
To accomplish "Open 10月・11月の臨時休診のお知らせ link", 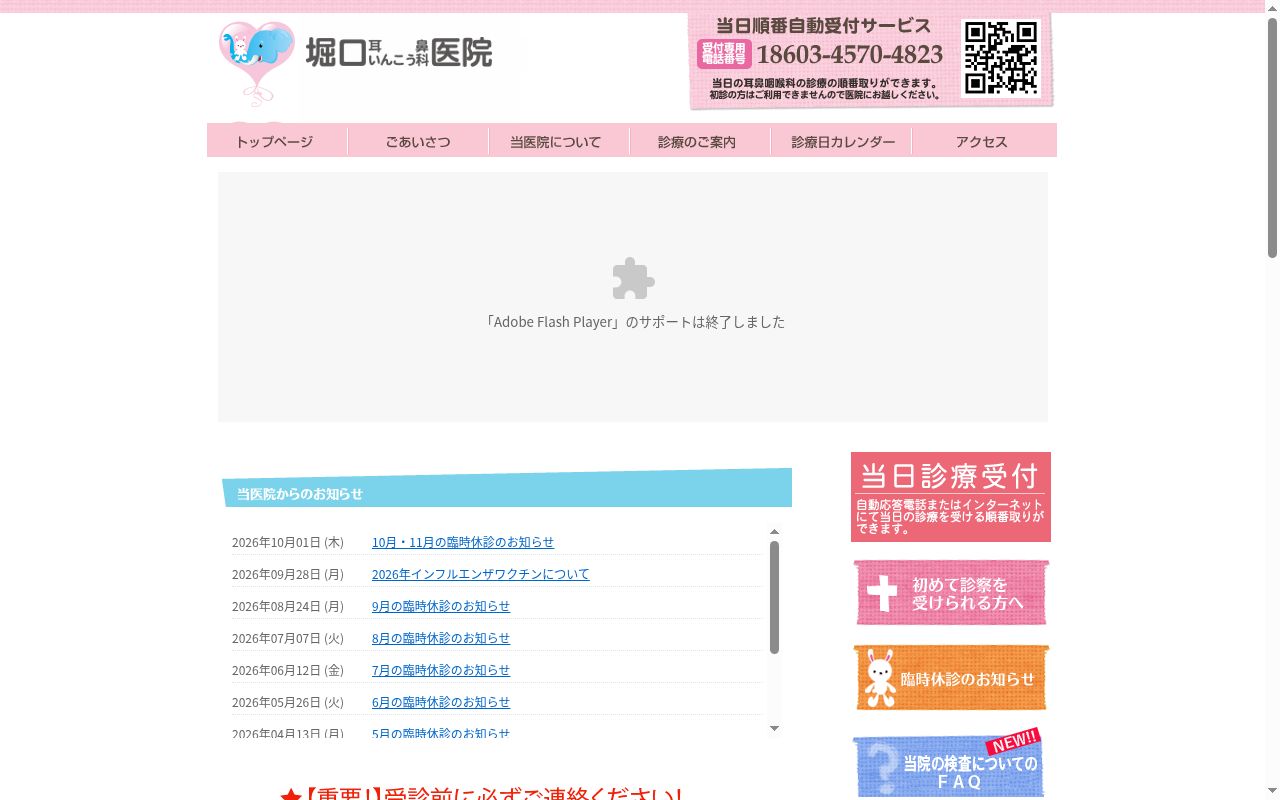I will click(463, 542).
